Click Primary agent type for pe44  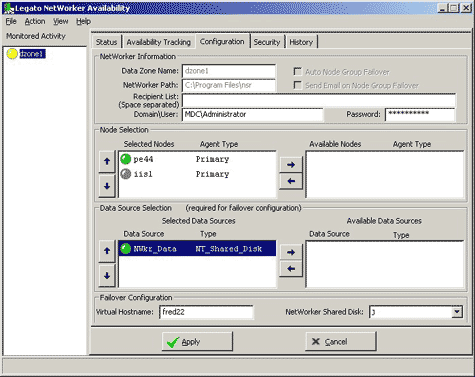(212, 159)
